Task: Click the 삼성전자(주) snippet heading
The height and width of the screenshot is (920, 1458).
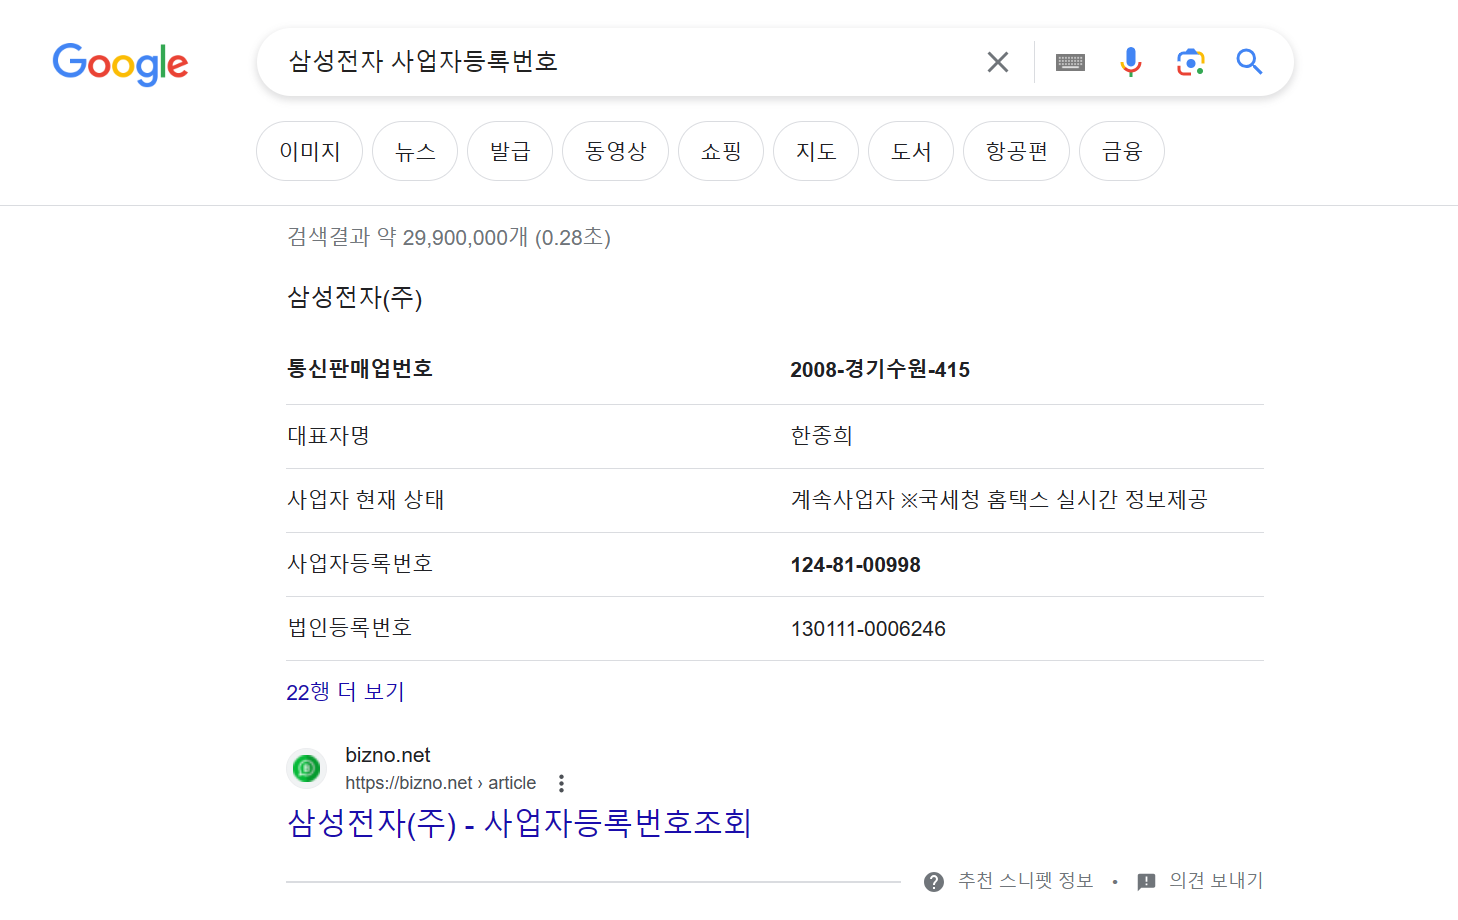Action: (x=355, y=298)
